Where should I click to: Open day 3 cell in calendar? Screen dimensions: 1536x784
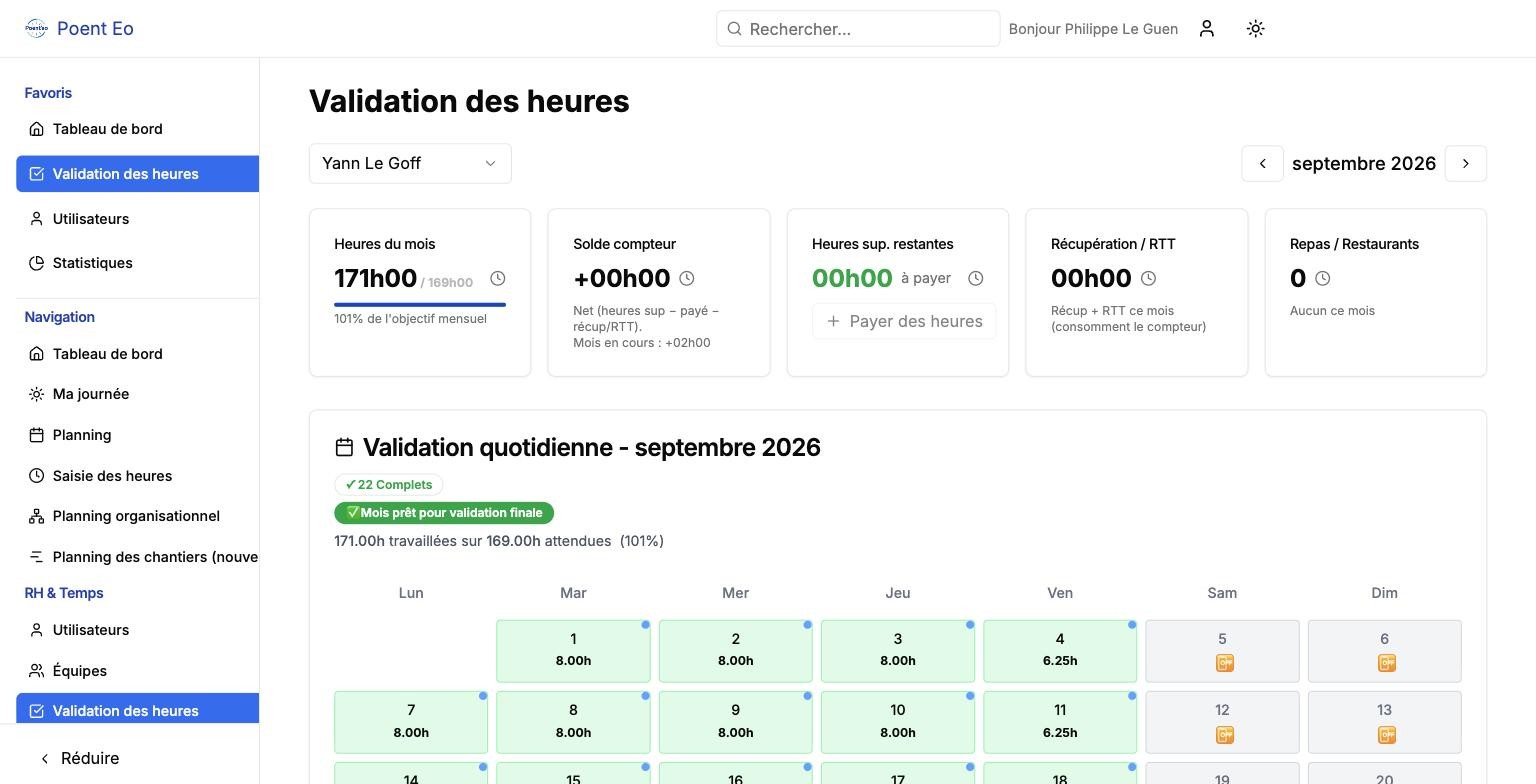click(898, 651)
